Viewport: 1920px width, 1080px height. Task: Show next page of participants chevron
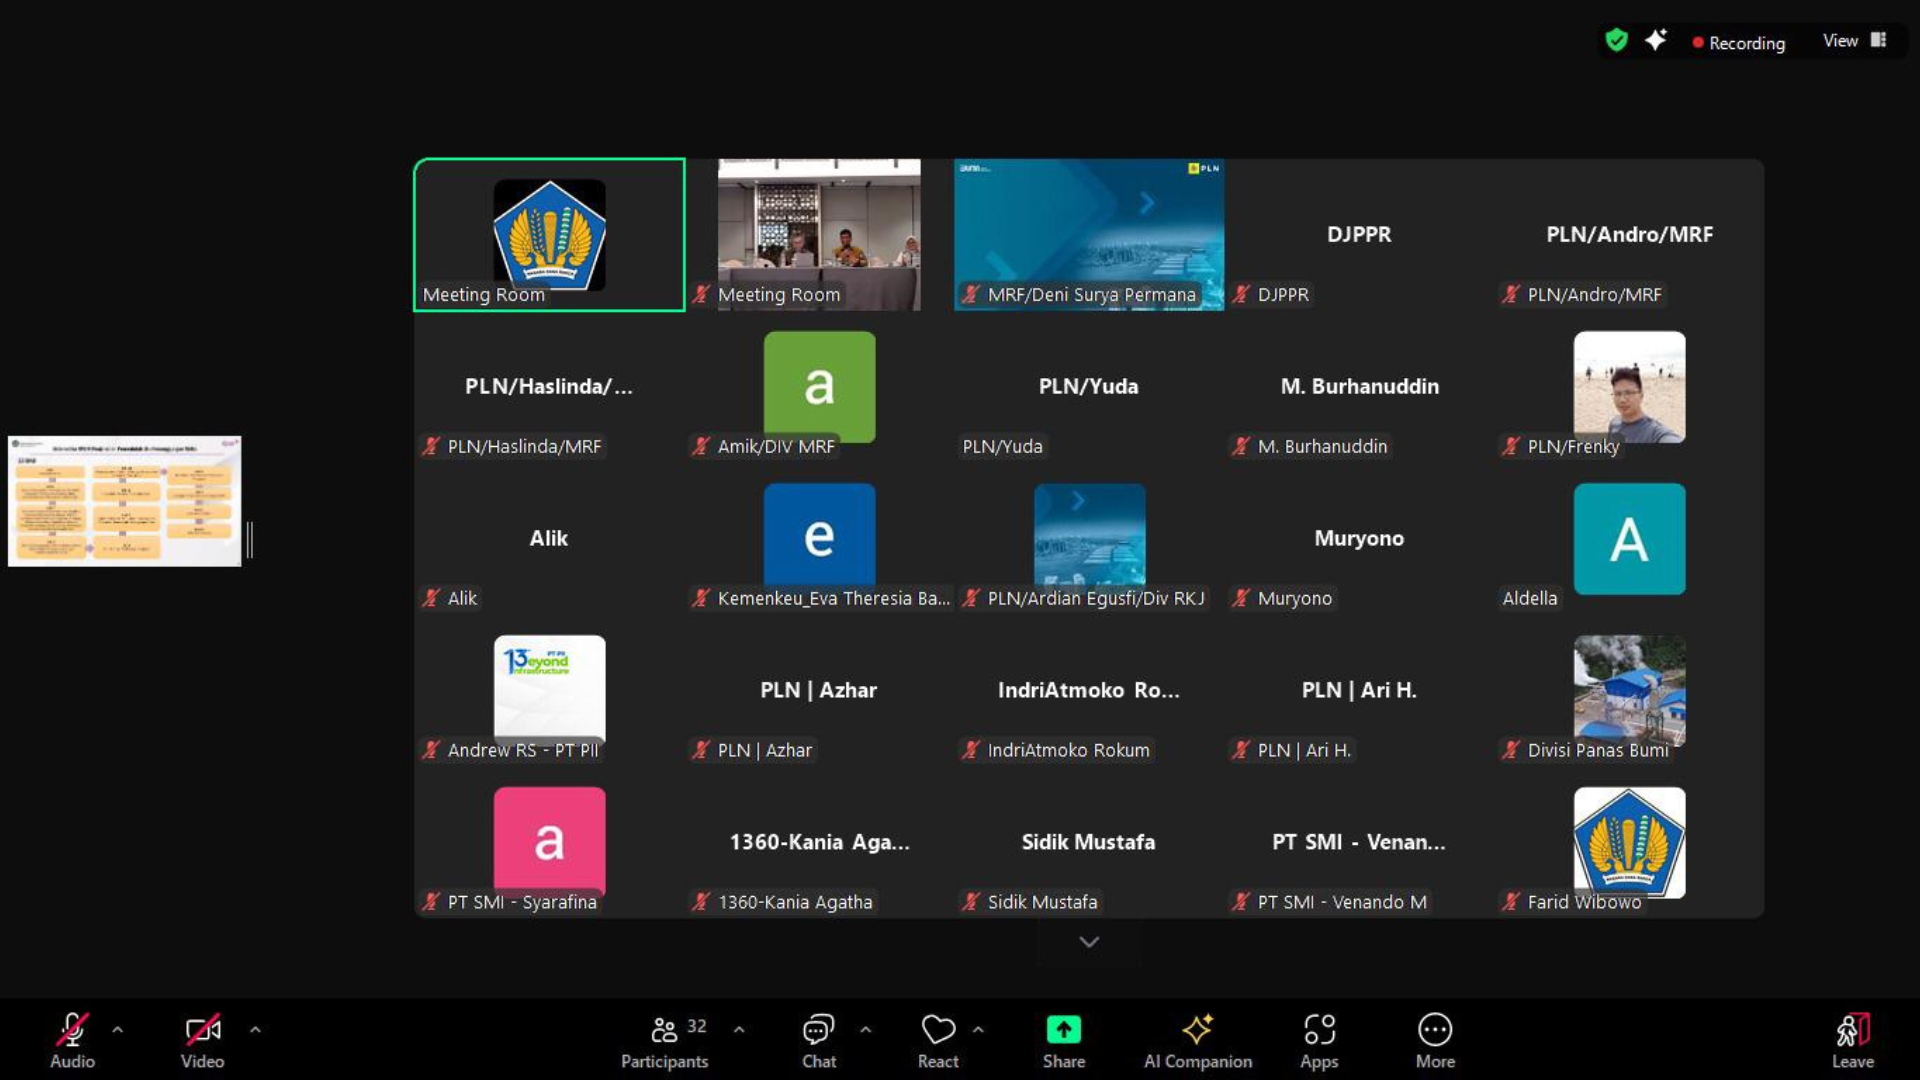tap(1089, 942)
